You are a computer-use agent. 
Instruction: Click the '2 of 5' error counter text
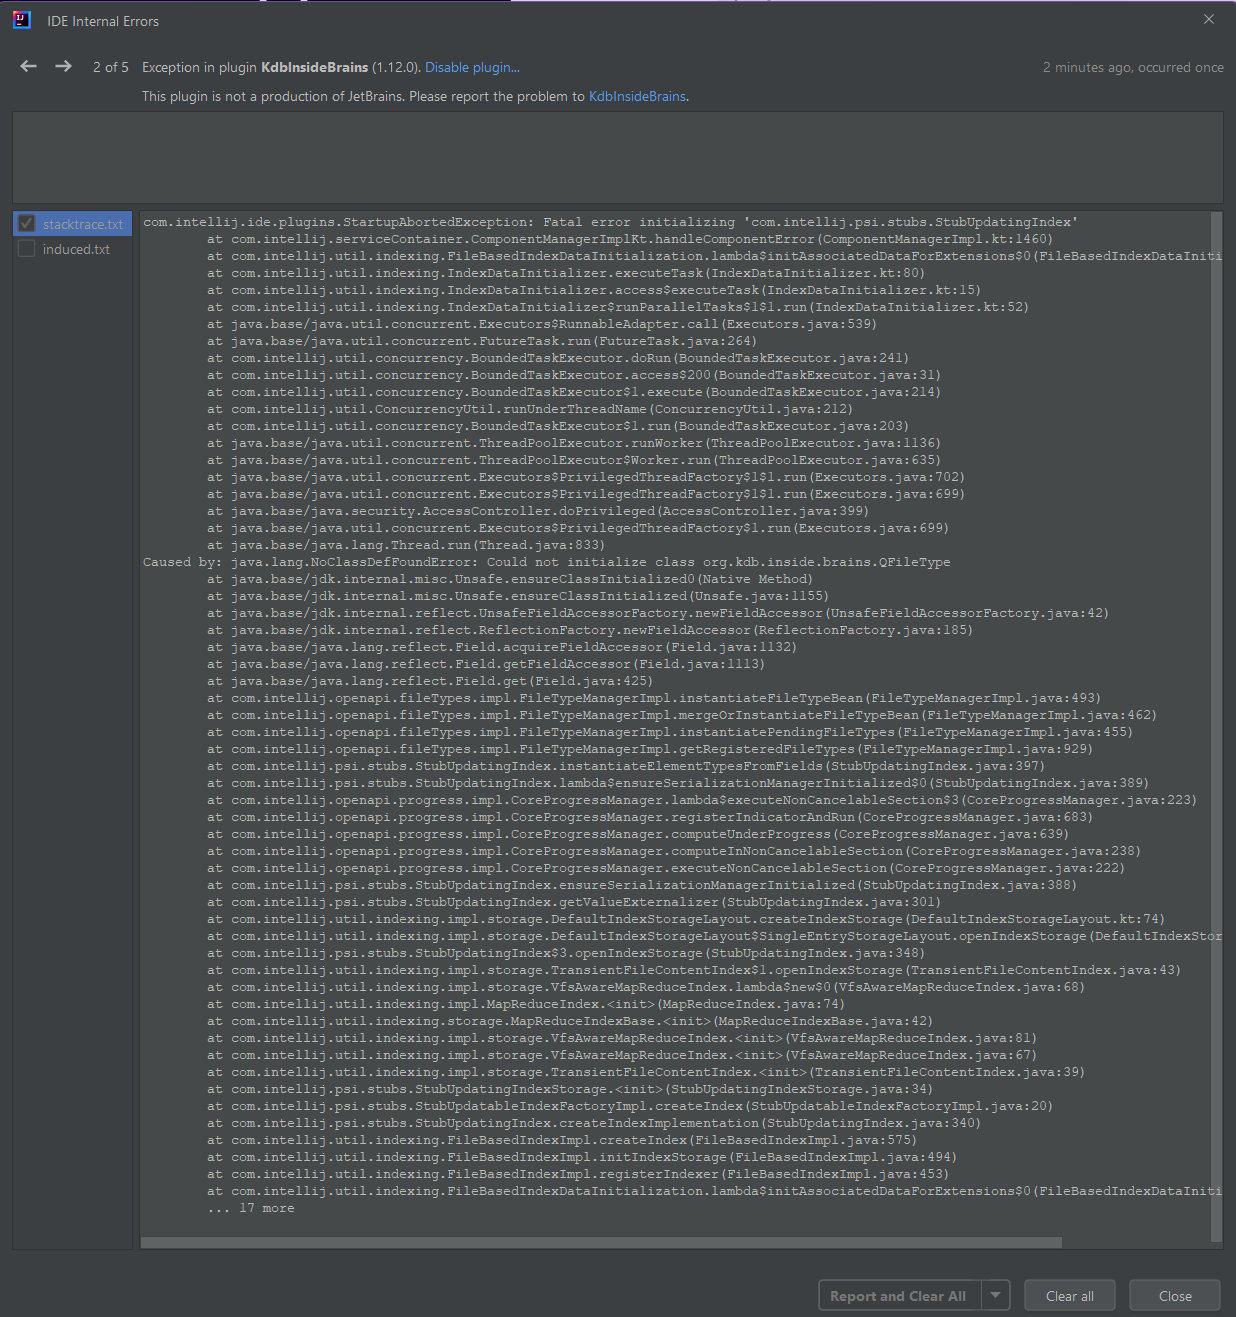pos(111,67)
